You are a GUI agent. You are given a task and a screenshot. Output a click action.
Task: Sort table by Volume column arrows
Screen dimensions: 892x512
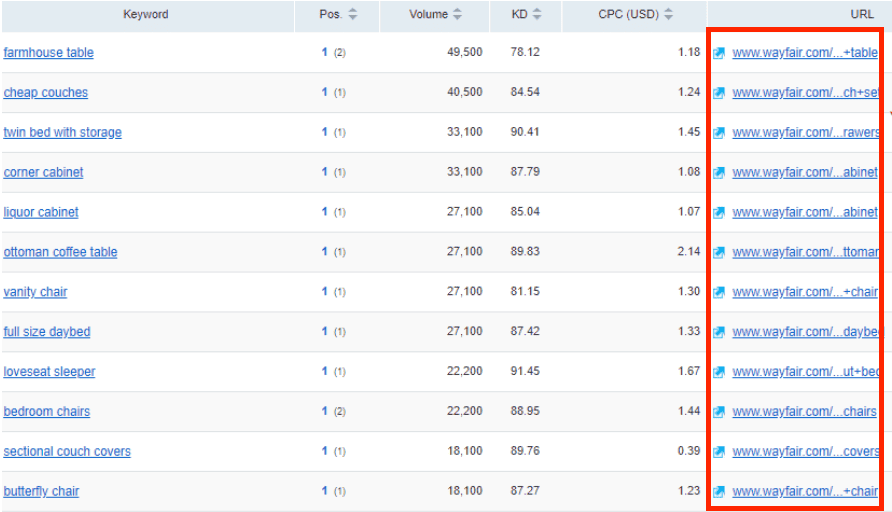[457, 15]
